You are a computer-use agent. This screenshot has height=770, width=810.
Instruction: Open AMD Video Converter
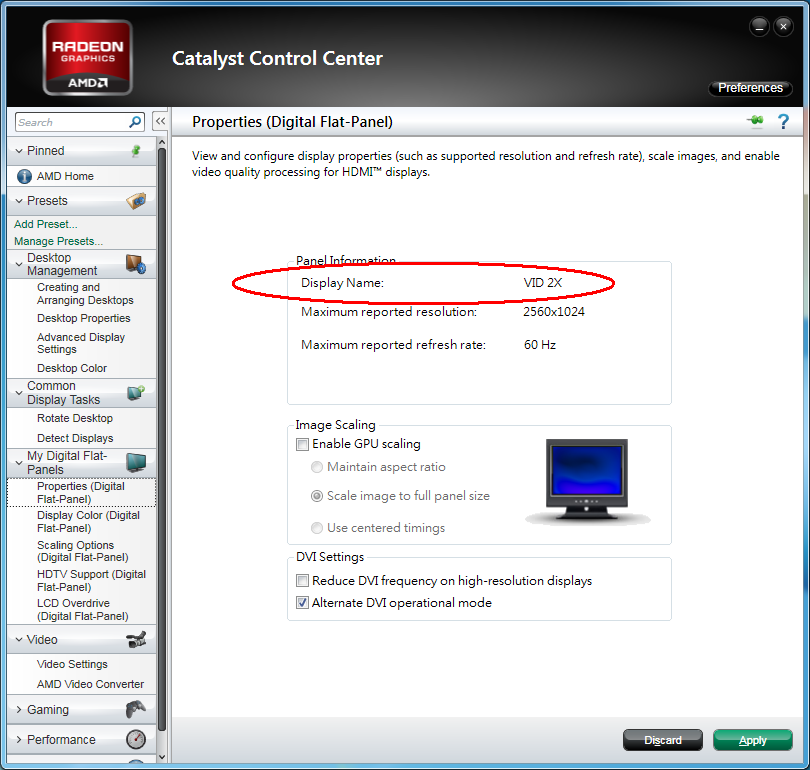[90, 684]
